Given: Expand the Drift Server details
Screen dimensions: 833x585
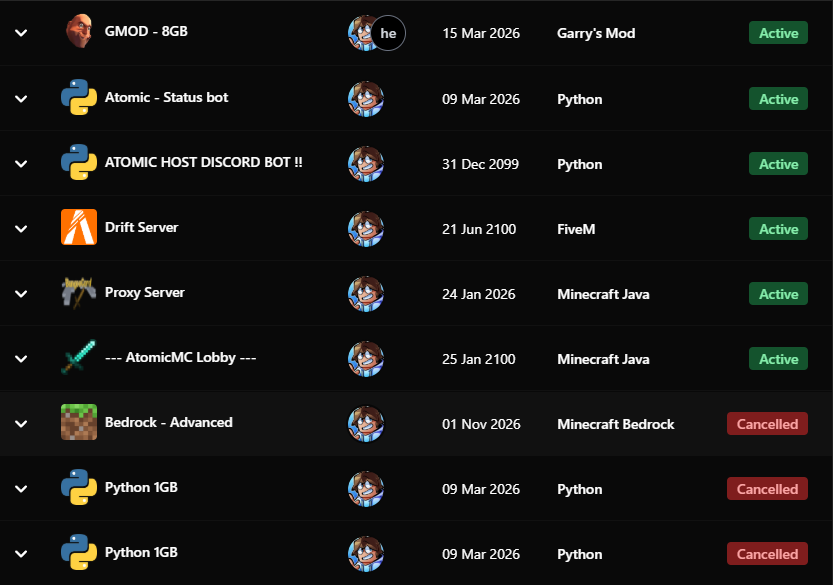Looking at the screenshot, I should click(x=20, y=227).
